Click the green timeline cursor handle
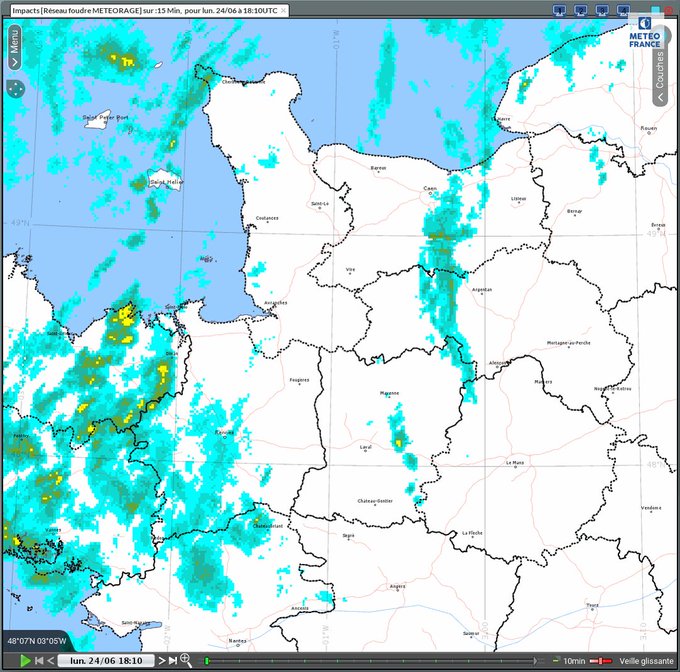The height and width of the screenshot is (672, 680). [x=207, y=661]
